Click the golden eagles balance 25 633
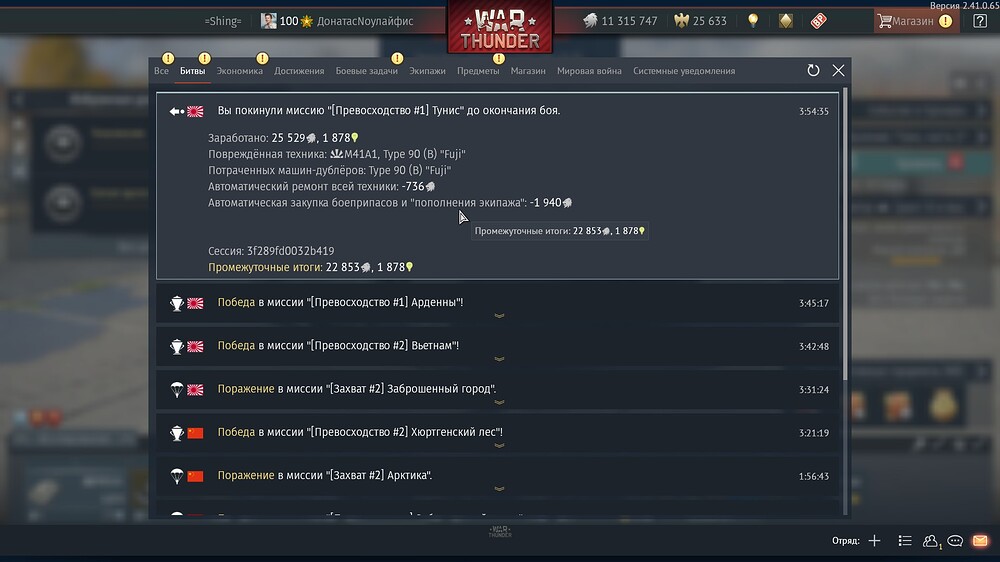The image size is (1000, 562). point(700,21)
